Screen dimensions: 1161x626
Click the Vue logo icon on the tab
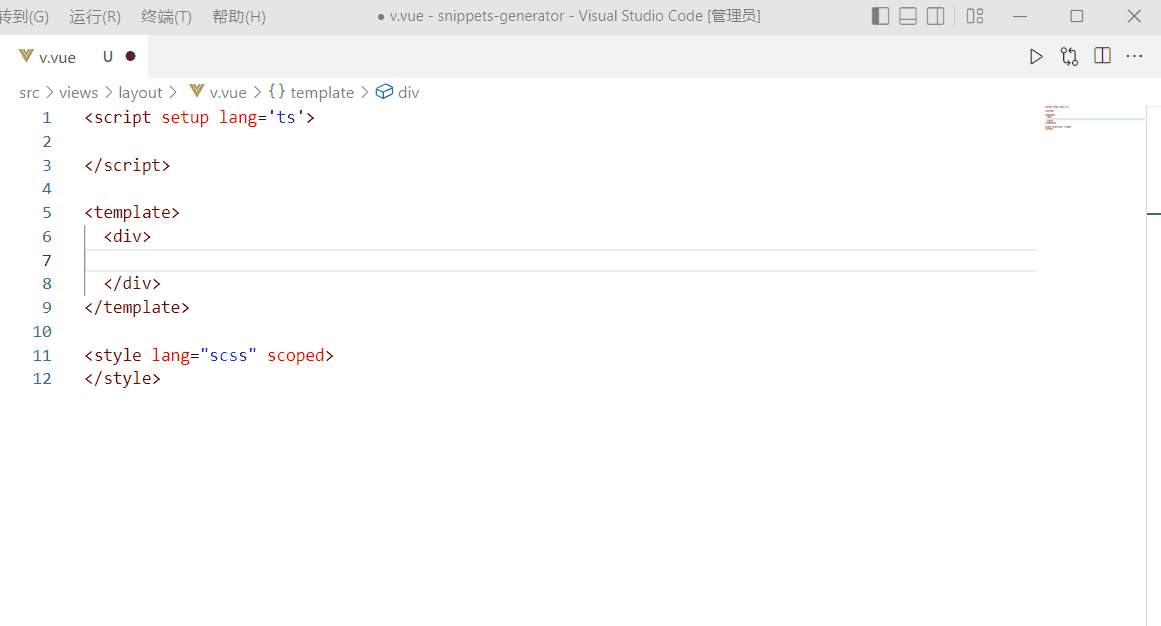[x=26, y=56]
